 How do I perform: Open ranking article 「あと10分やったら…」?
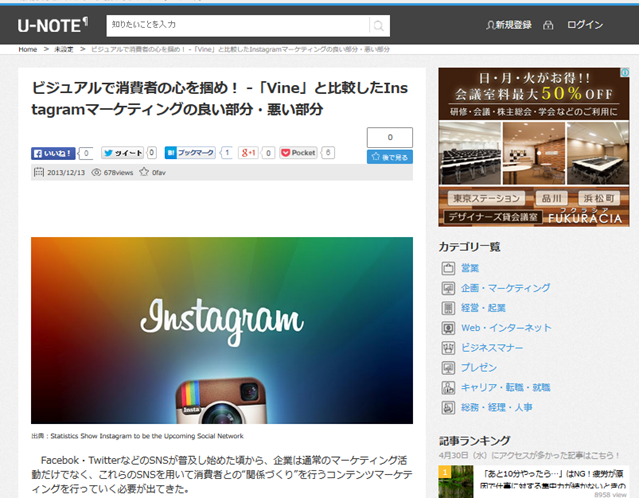[553, 480]
